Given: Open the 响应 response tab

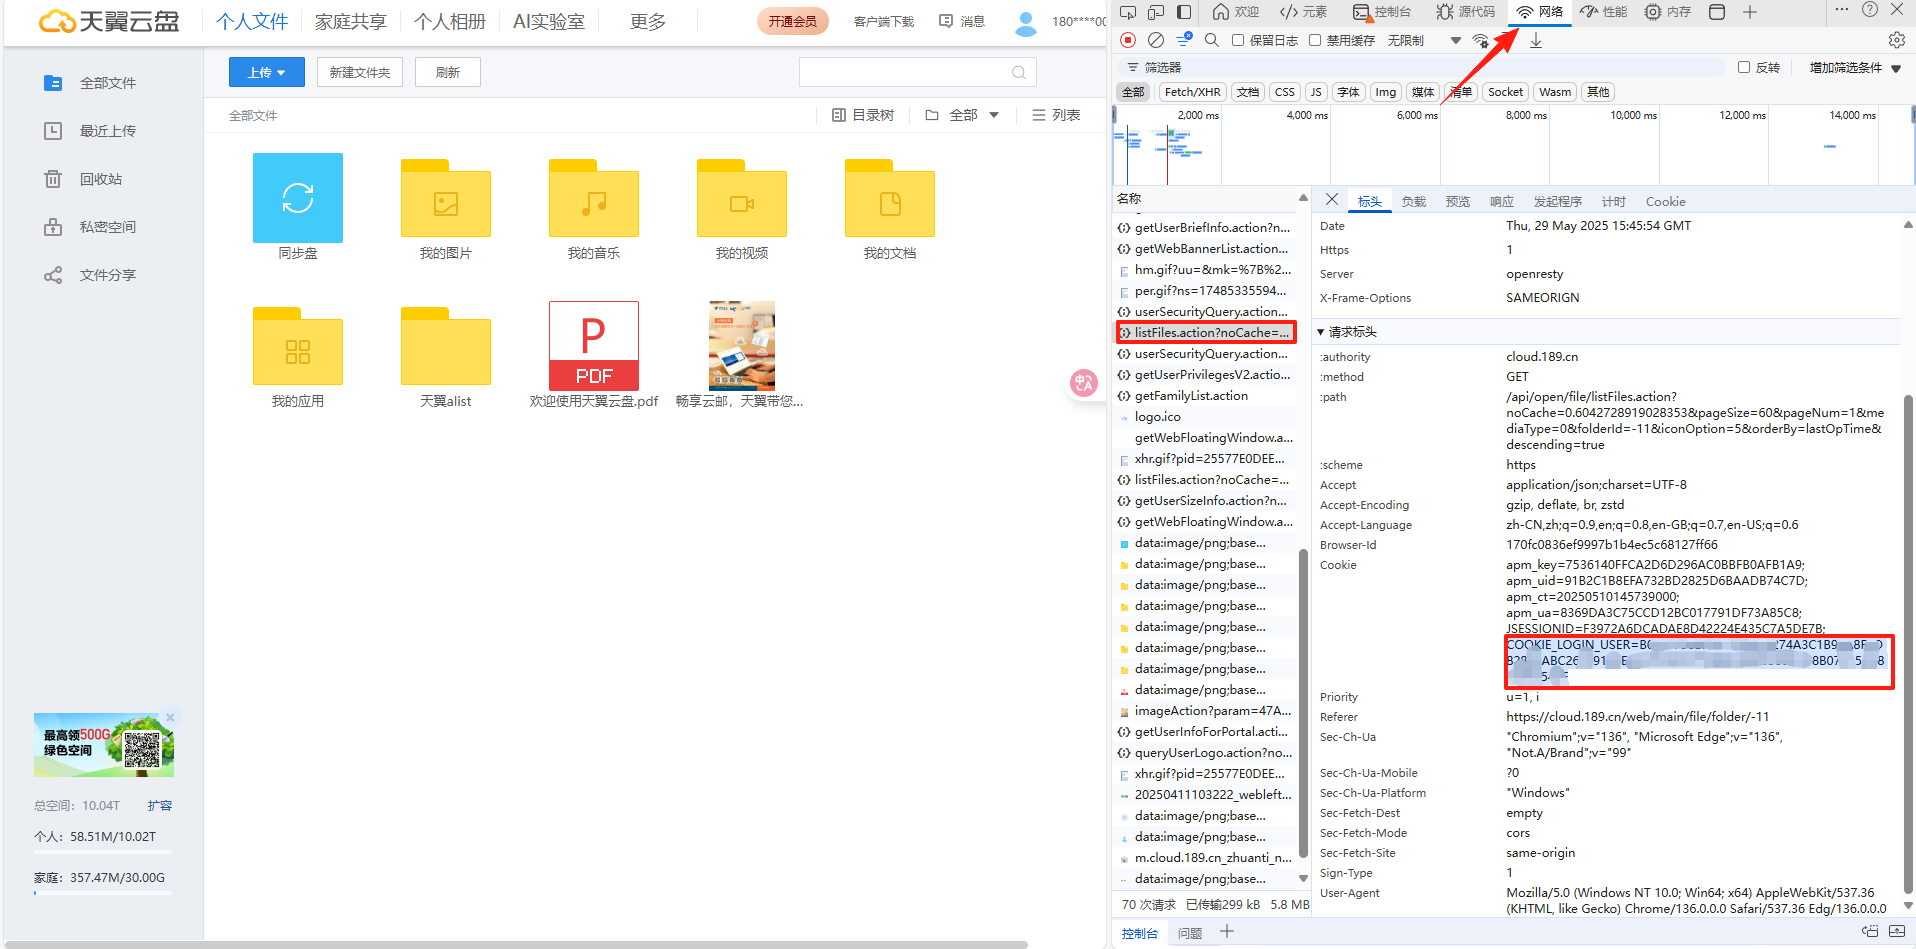Looking at the screenshot, I should point(1502,202).
